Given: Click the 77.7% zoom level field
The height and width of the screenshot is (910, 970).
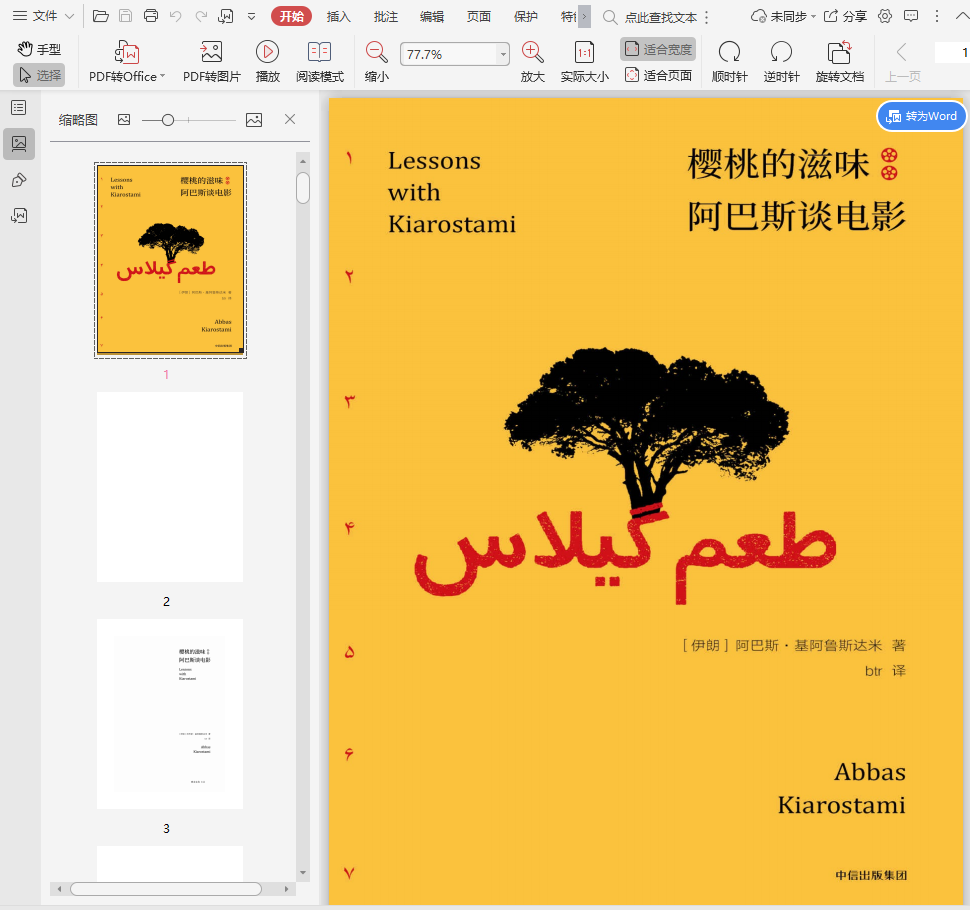Looking at the screenshot, I should [449, 54].
